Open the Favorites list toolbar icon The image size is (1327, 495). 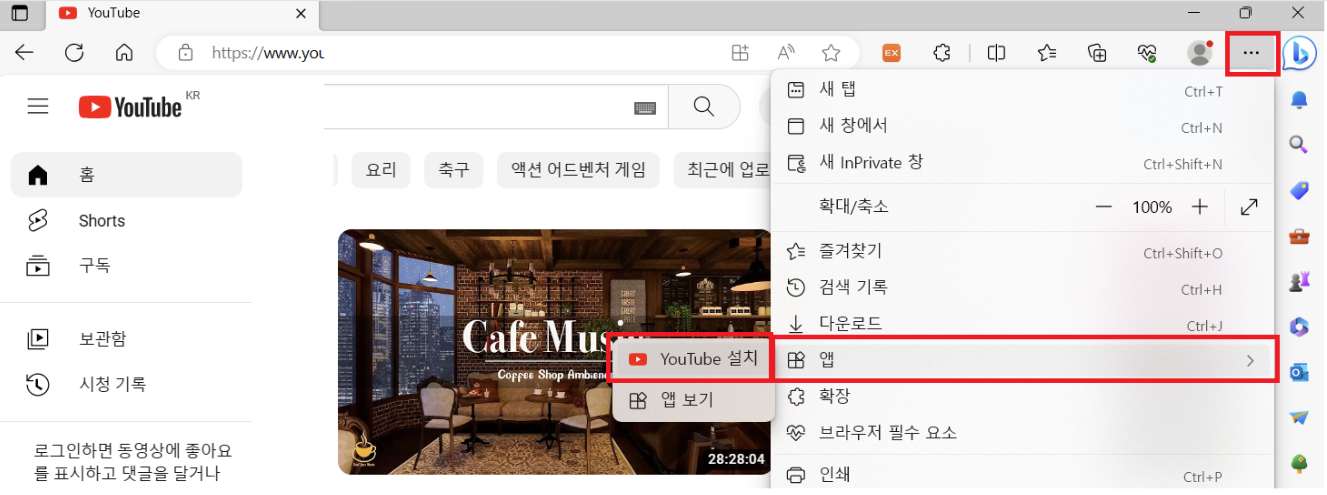(x=1046, y=53)
